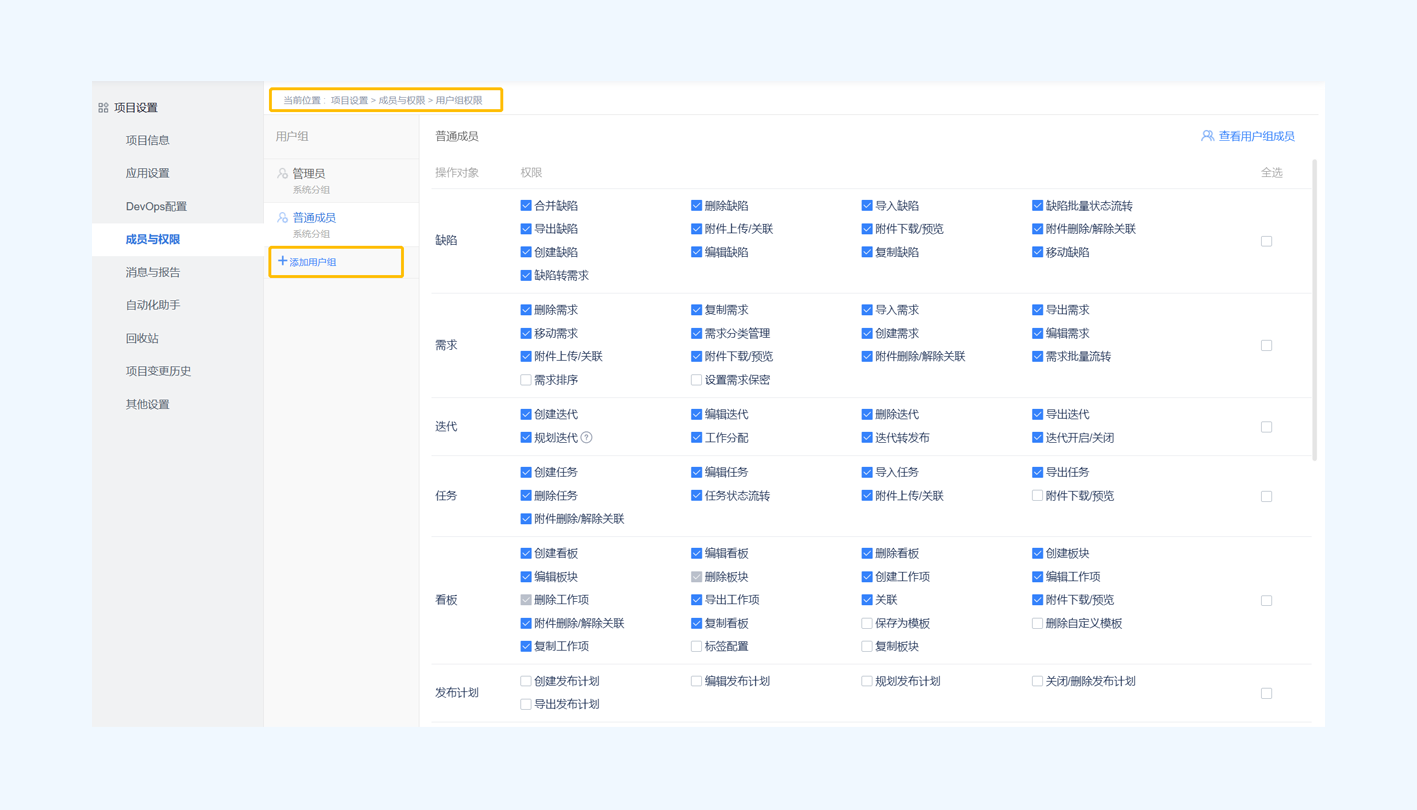Uncheck 任务状态流转 permission
The width and height of the screenshot is (1417, 810).
(x=696, y=496)
